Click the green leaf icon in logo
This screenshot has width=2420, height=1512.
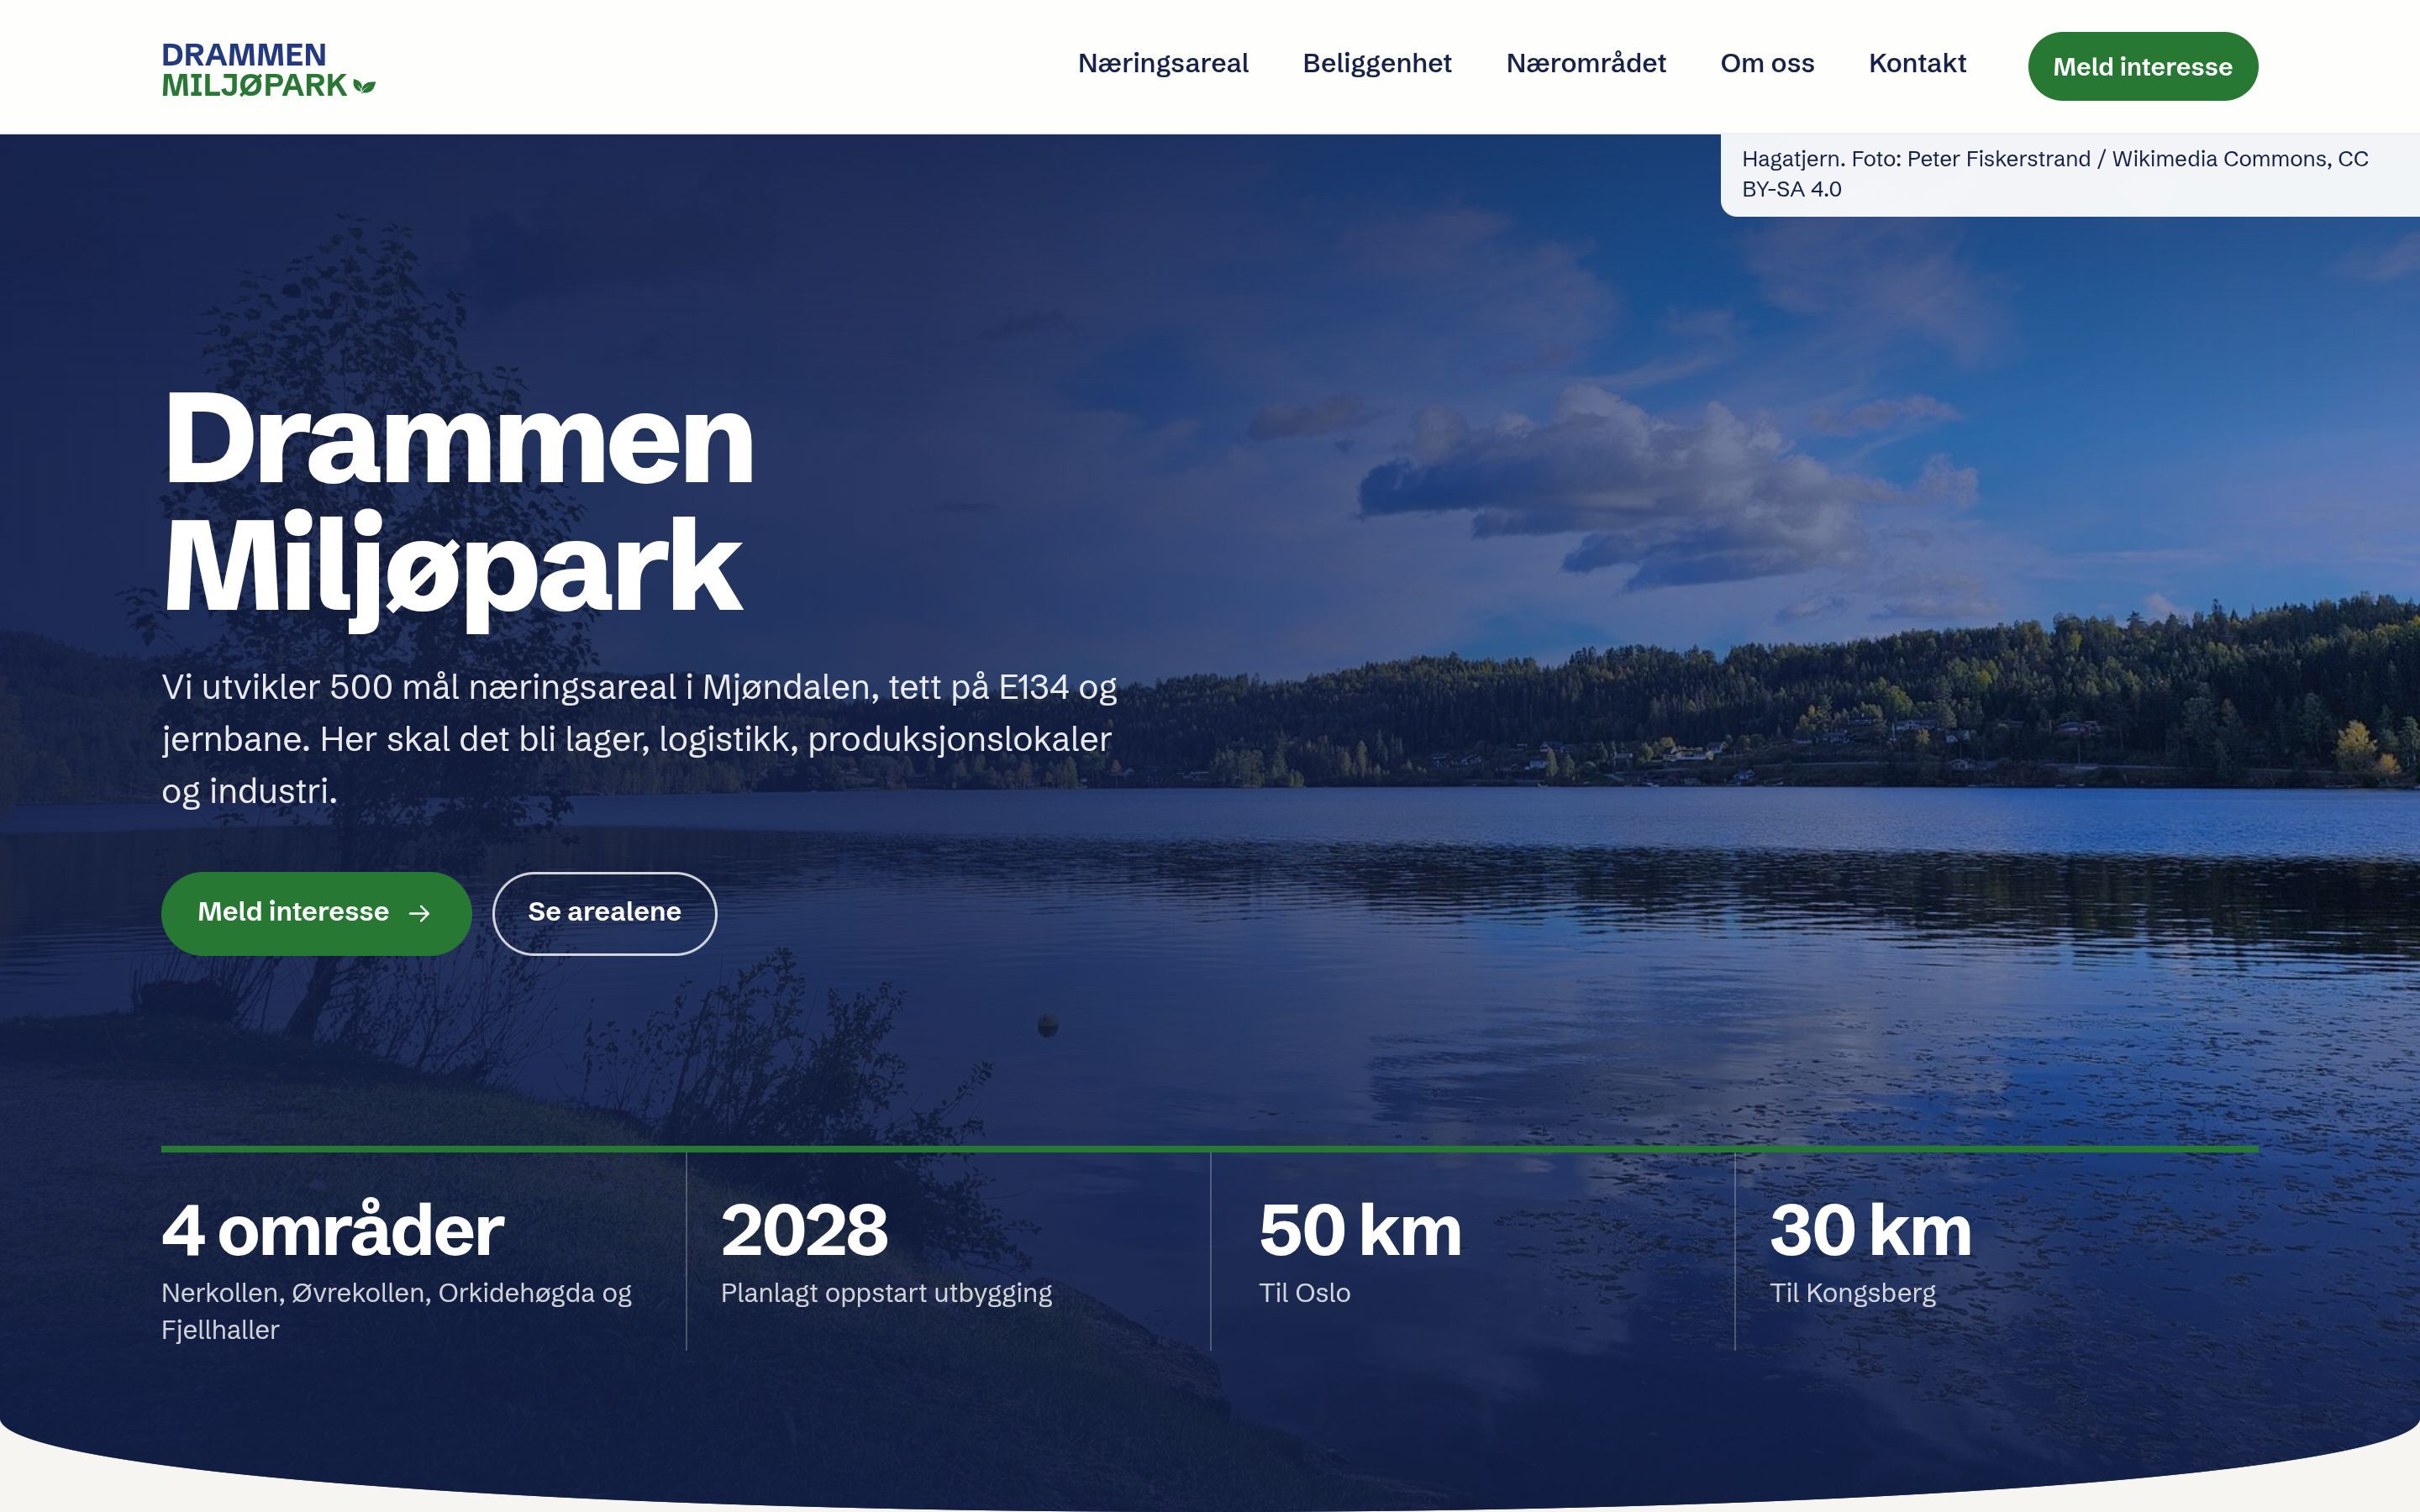tap(365, 87)
